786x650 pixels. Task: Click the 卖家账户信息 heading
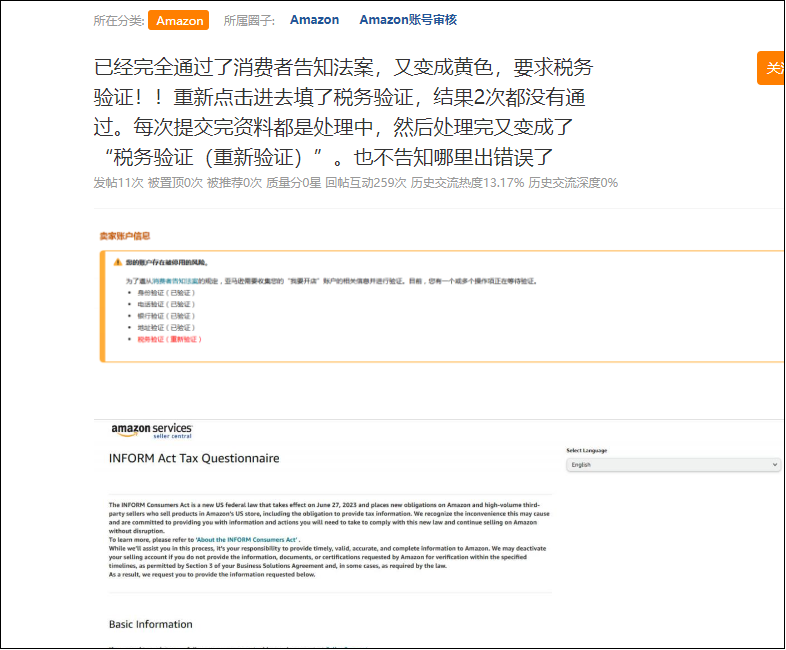(x=125, y=236)
